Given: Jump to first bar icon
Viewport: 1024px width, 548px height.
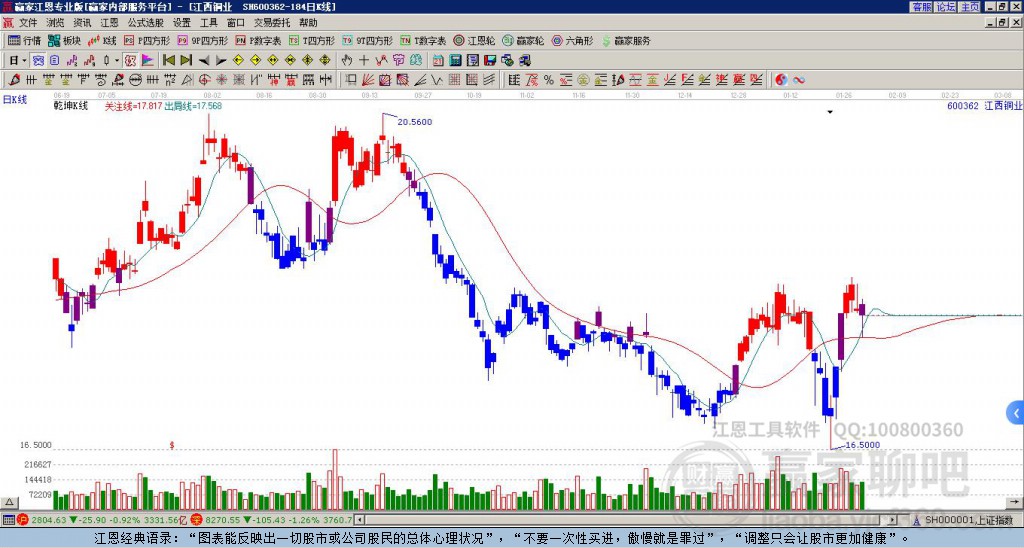Looking at the screenshot, I should (x=168, y=61).
